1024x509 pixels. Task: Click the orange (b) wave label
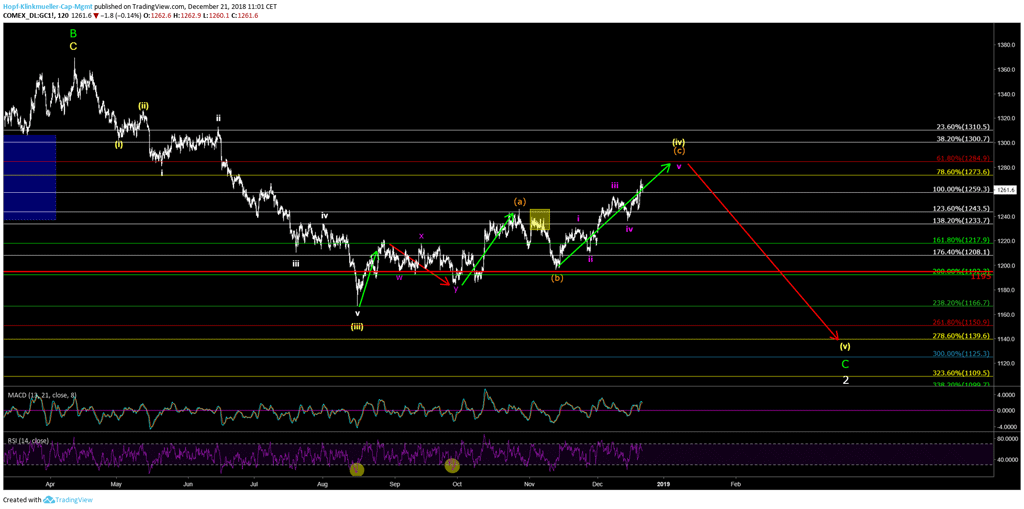557,278
